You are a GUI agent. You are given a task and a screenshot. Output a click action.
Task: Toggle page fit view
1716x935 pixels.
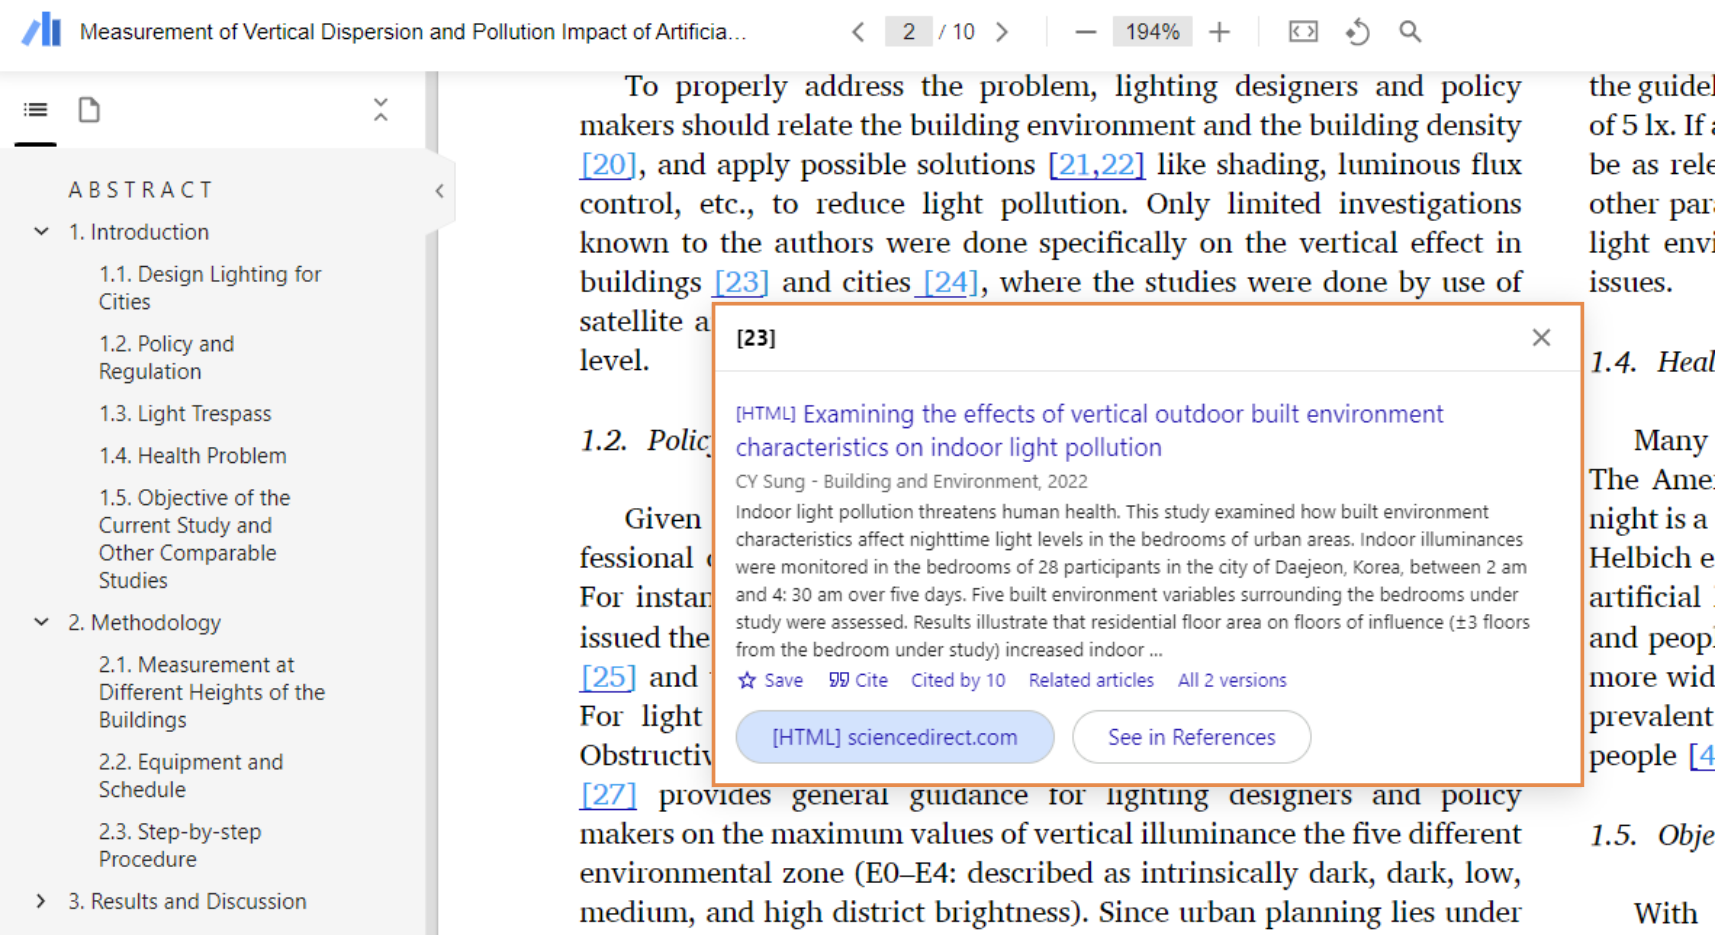click(x=1302, y=31)
